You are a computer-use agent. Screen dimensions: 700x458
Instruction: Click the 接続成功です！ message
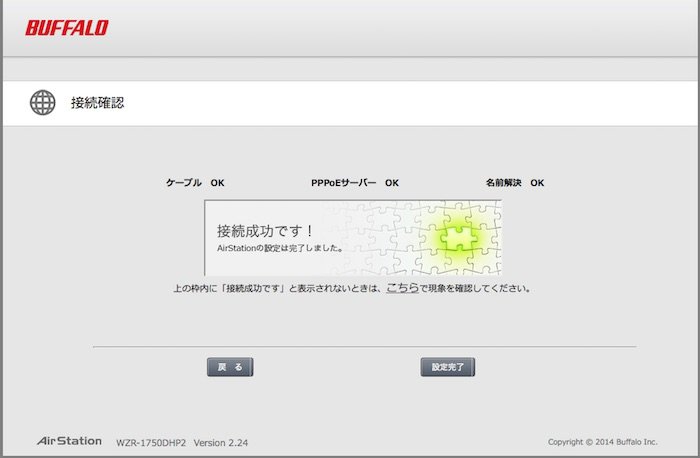coord(265,231)
